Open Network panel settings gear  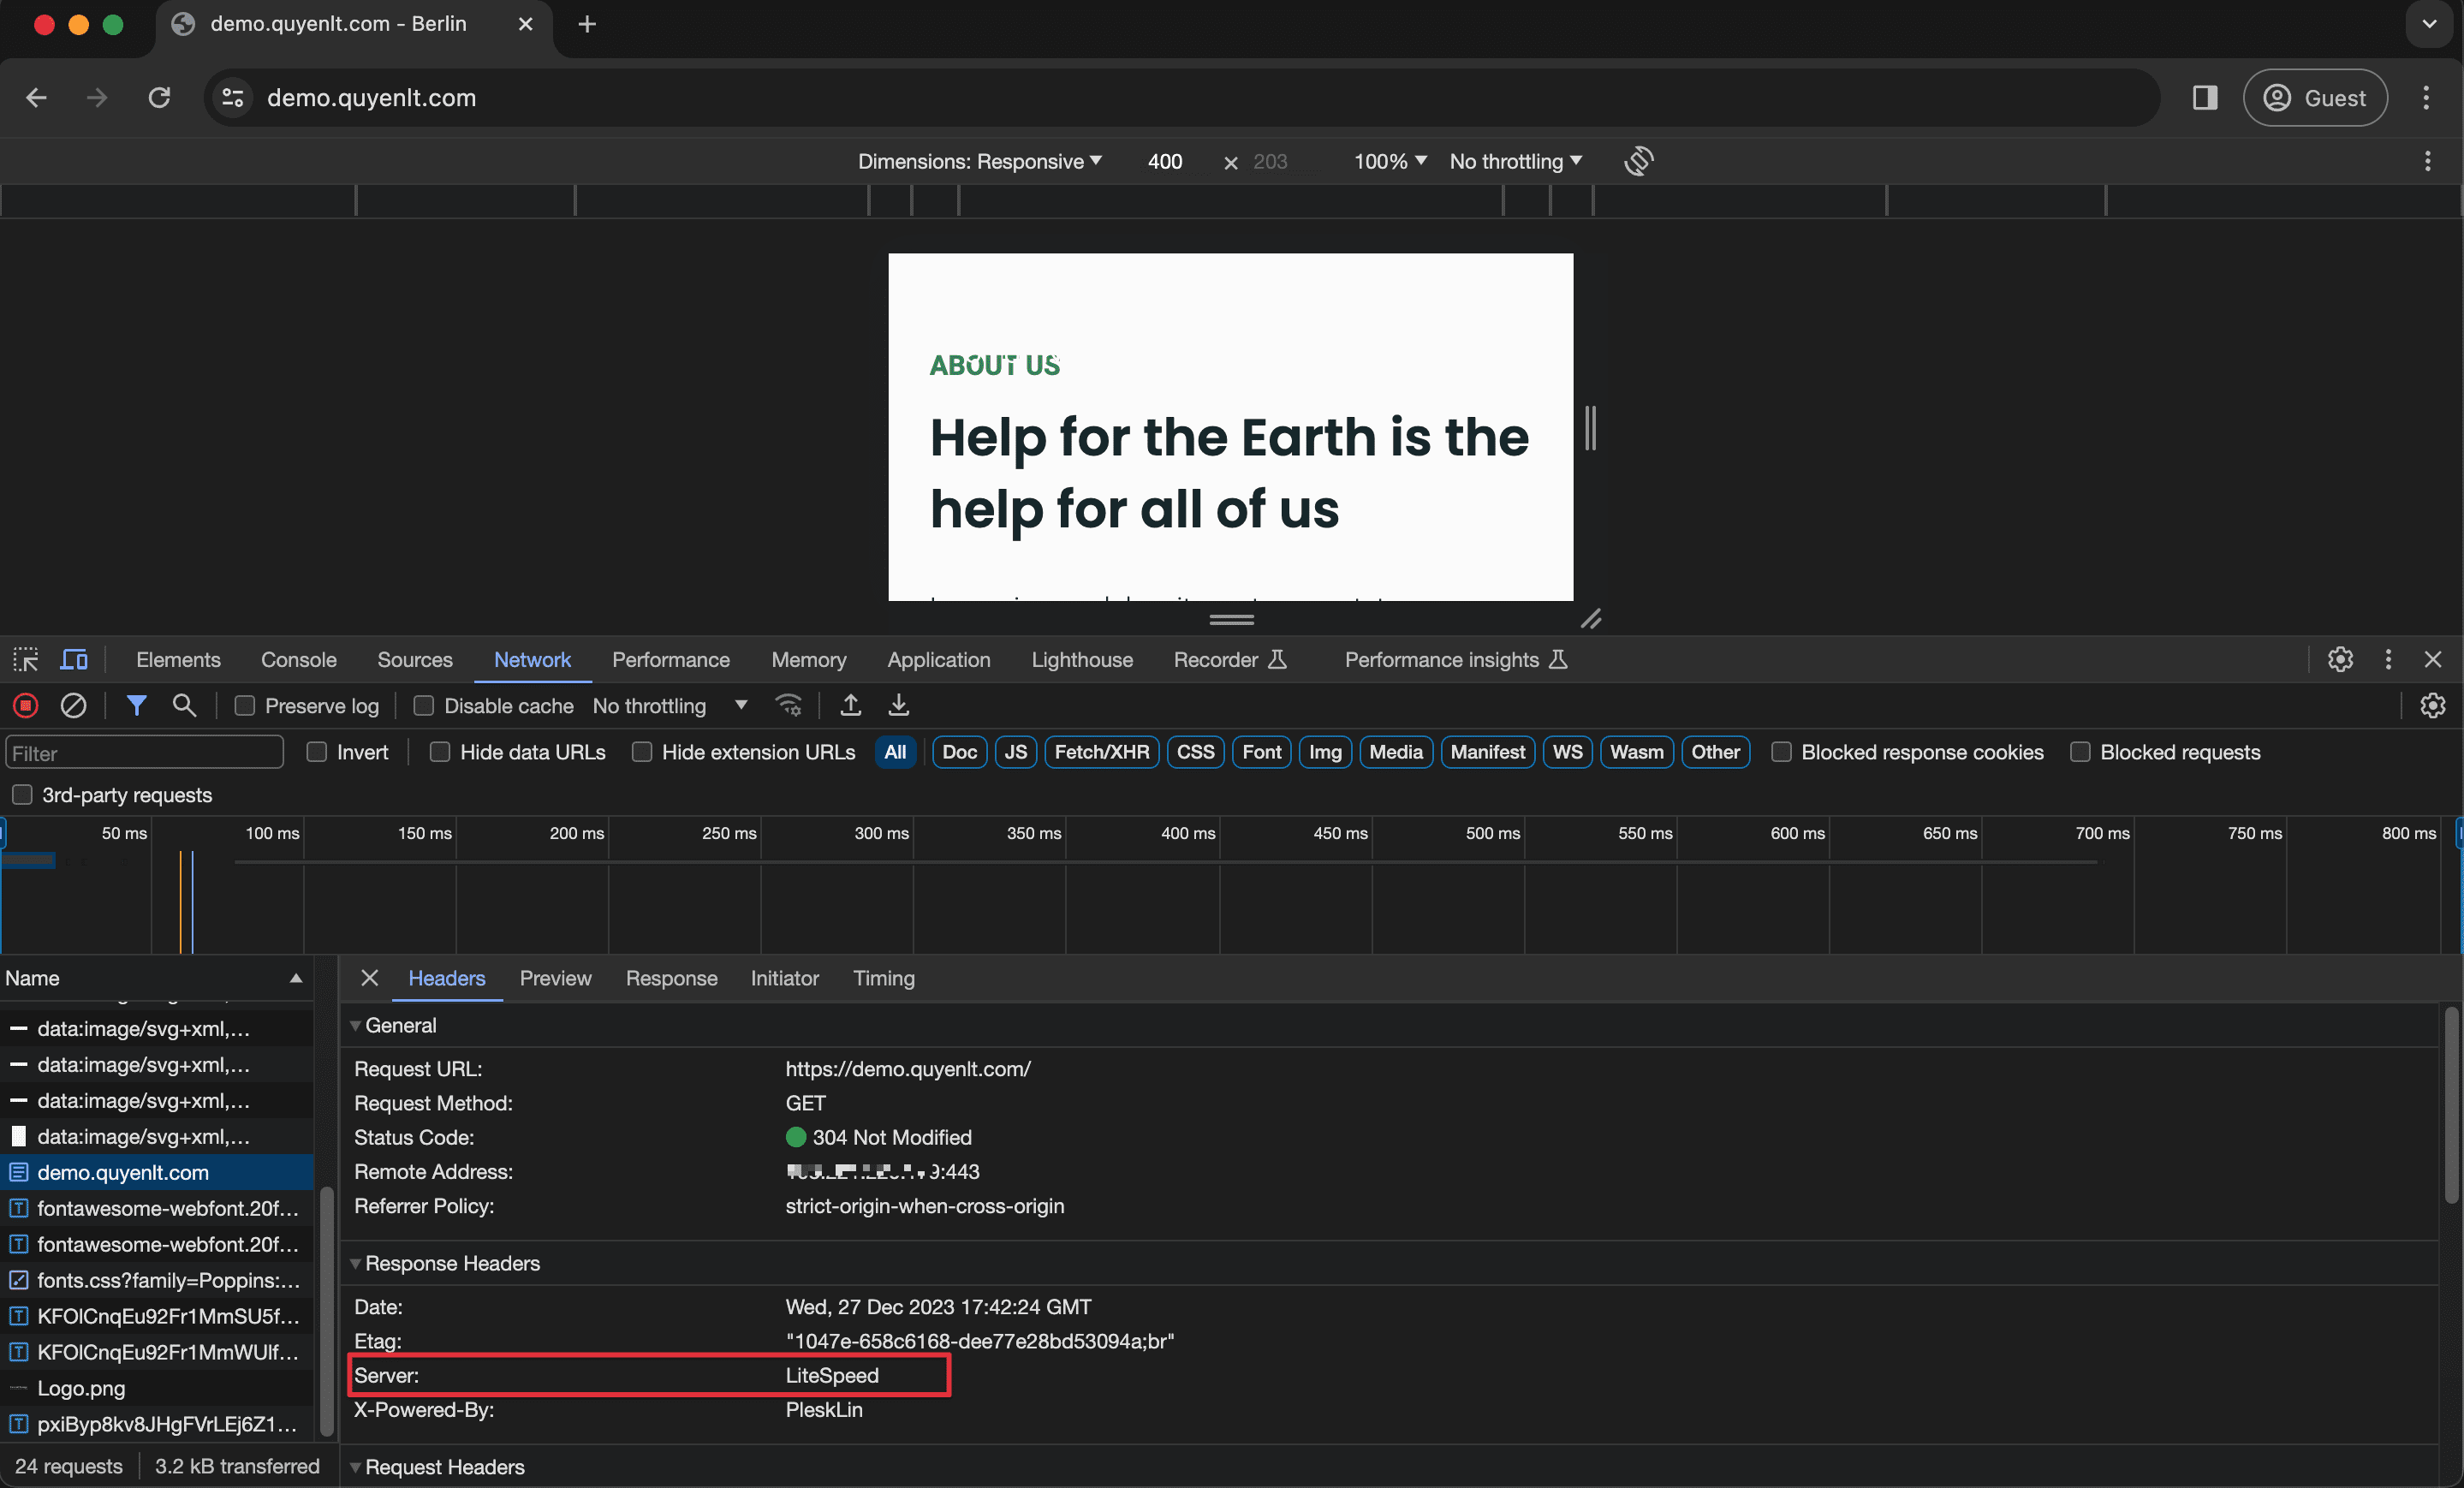2432,706
